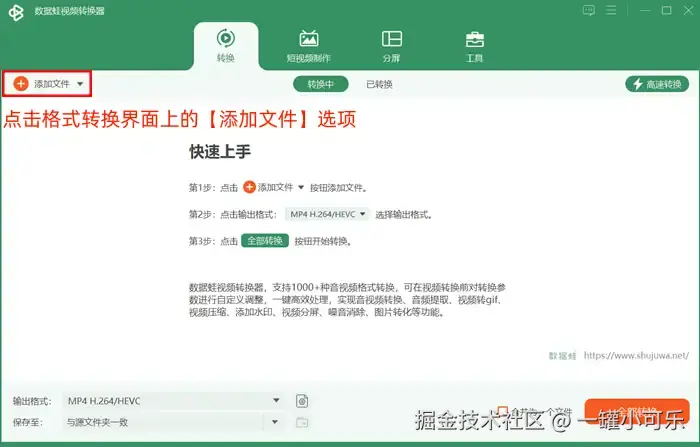The image size is (700, 447).
Task: Click the 保存至 label at the bottom
Action: tap(28, 422)
